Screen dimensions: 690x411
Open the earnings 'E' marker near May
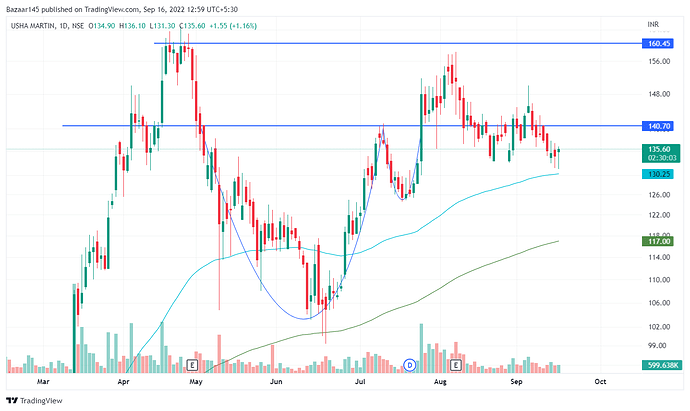[192, 364]
